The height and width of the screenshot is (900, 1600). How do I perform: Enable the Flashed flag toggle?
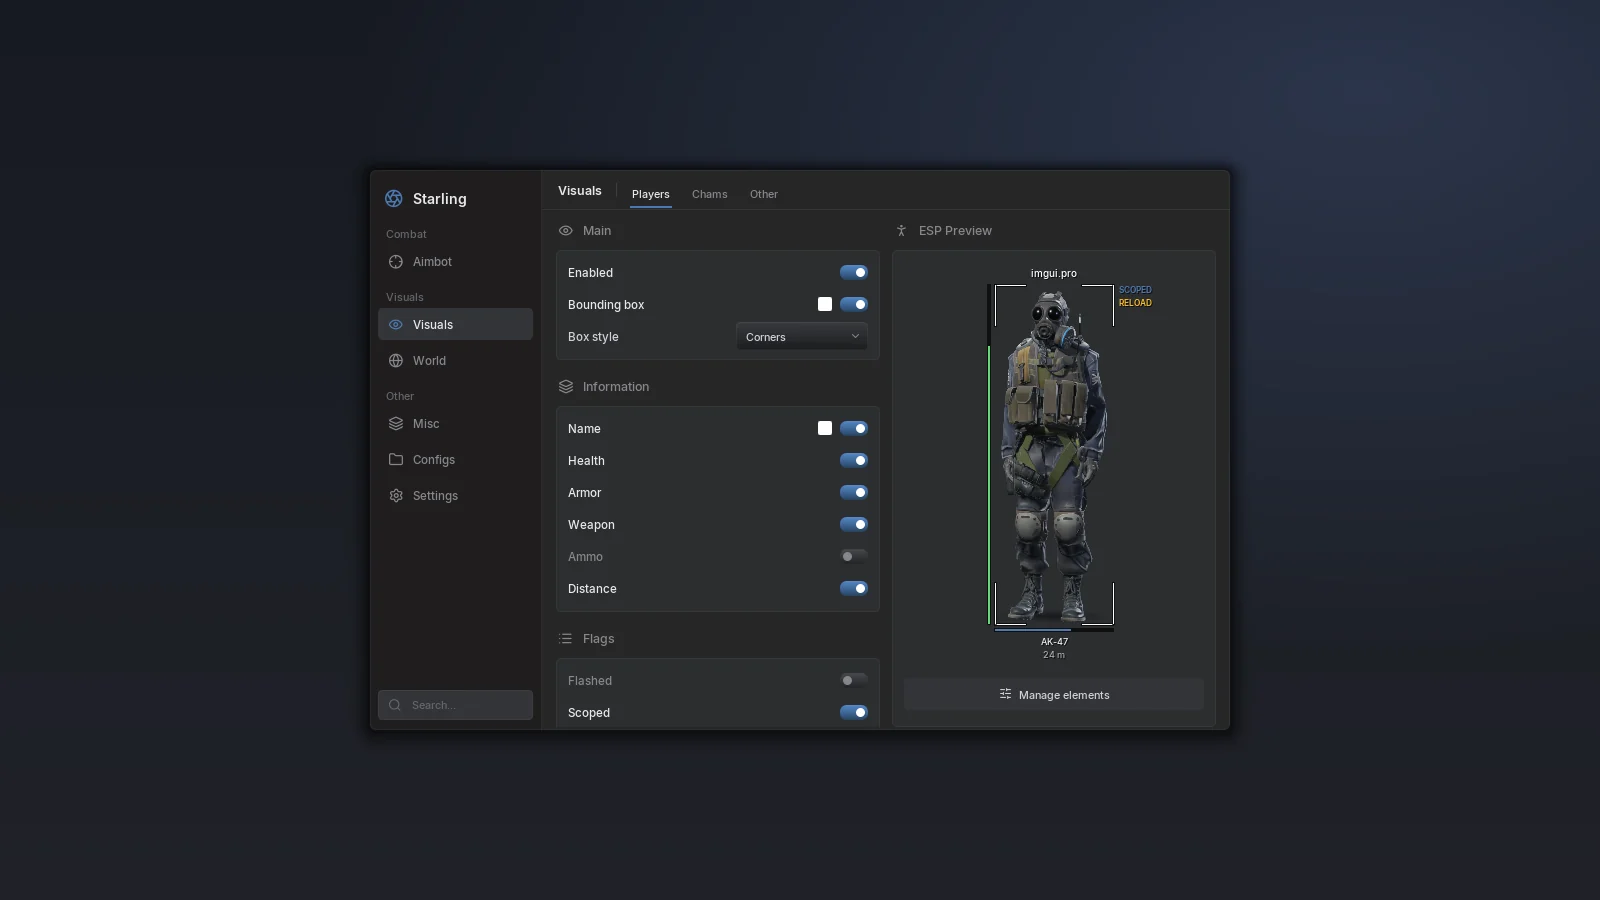tap(854, 681)
